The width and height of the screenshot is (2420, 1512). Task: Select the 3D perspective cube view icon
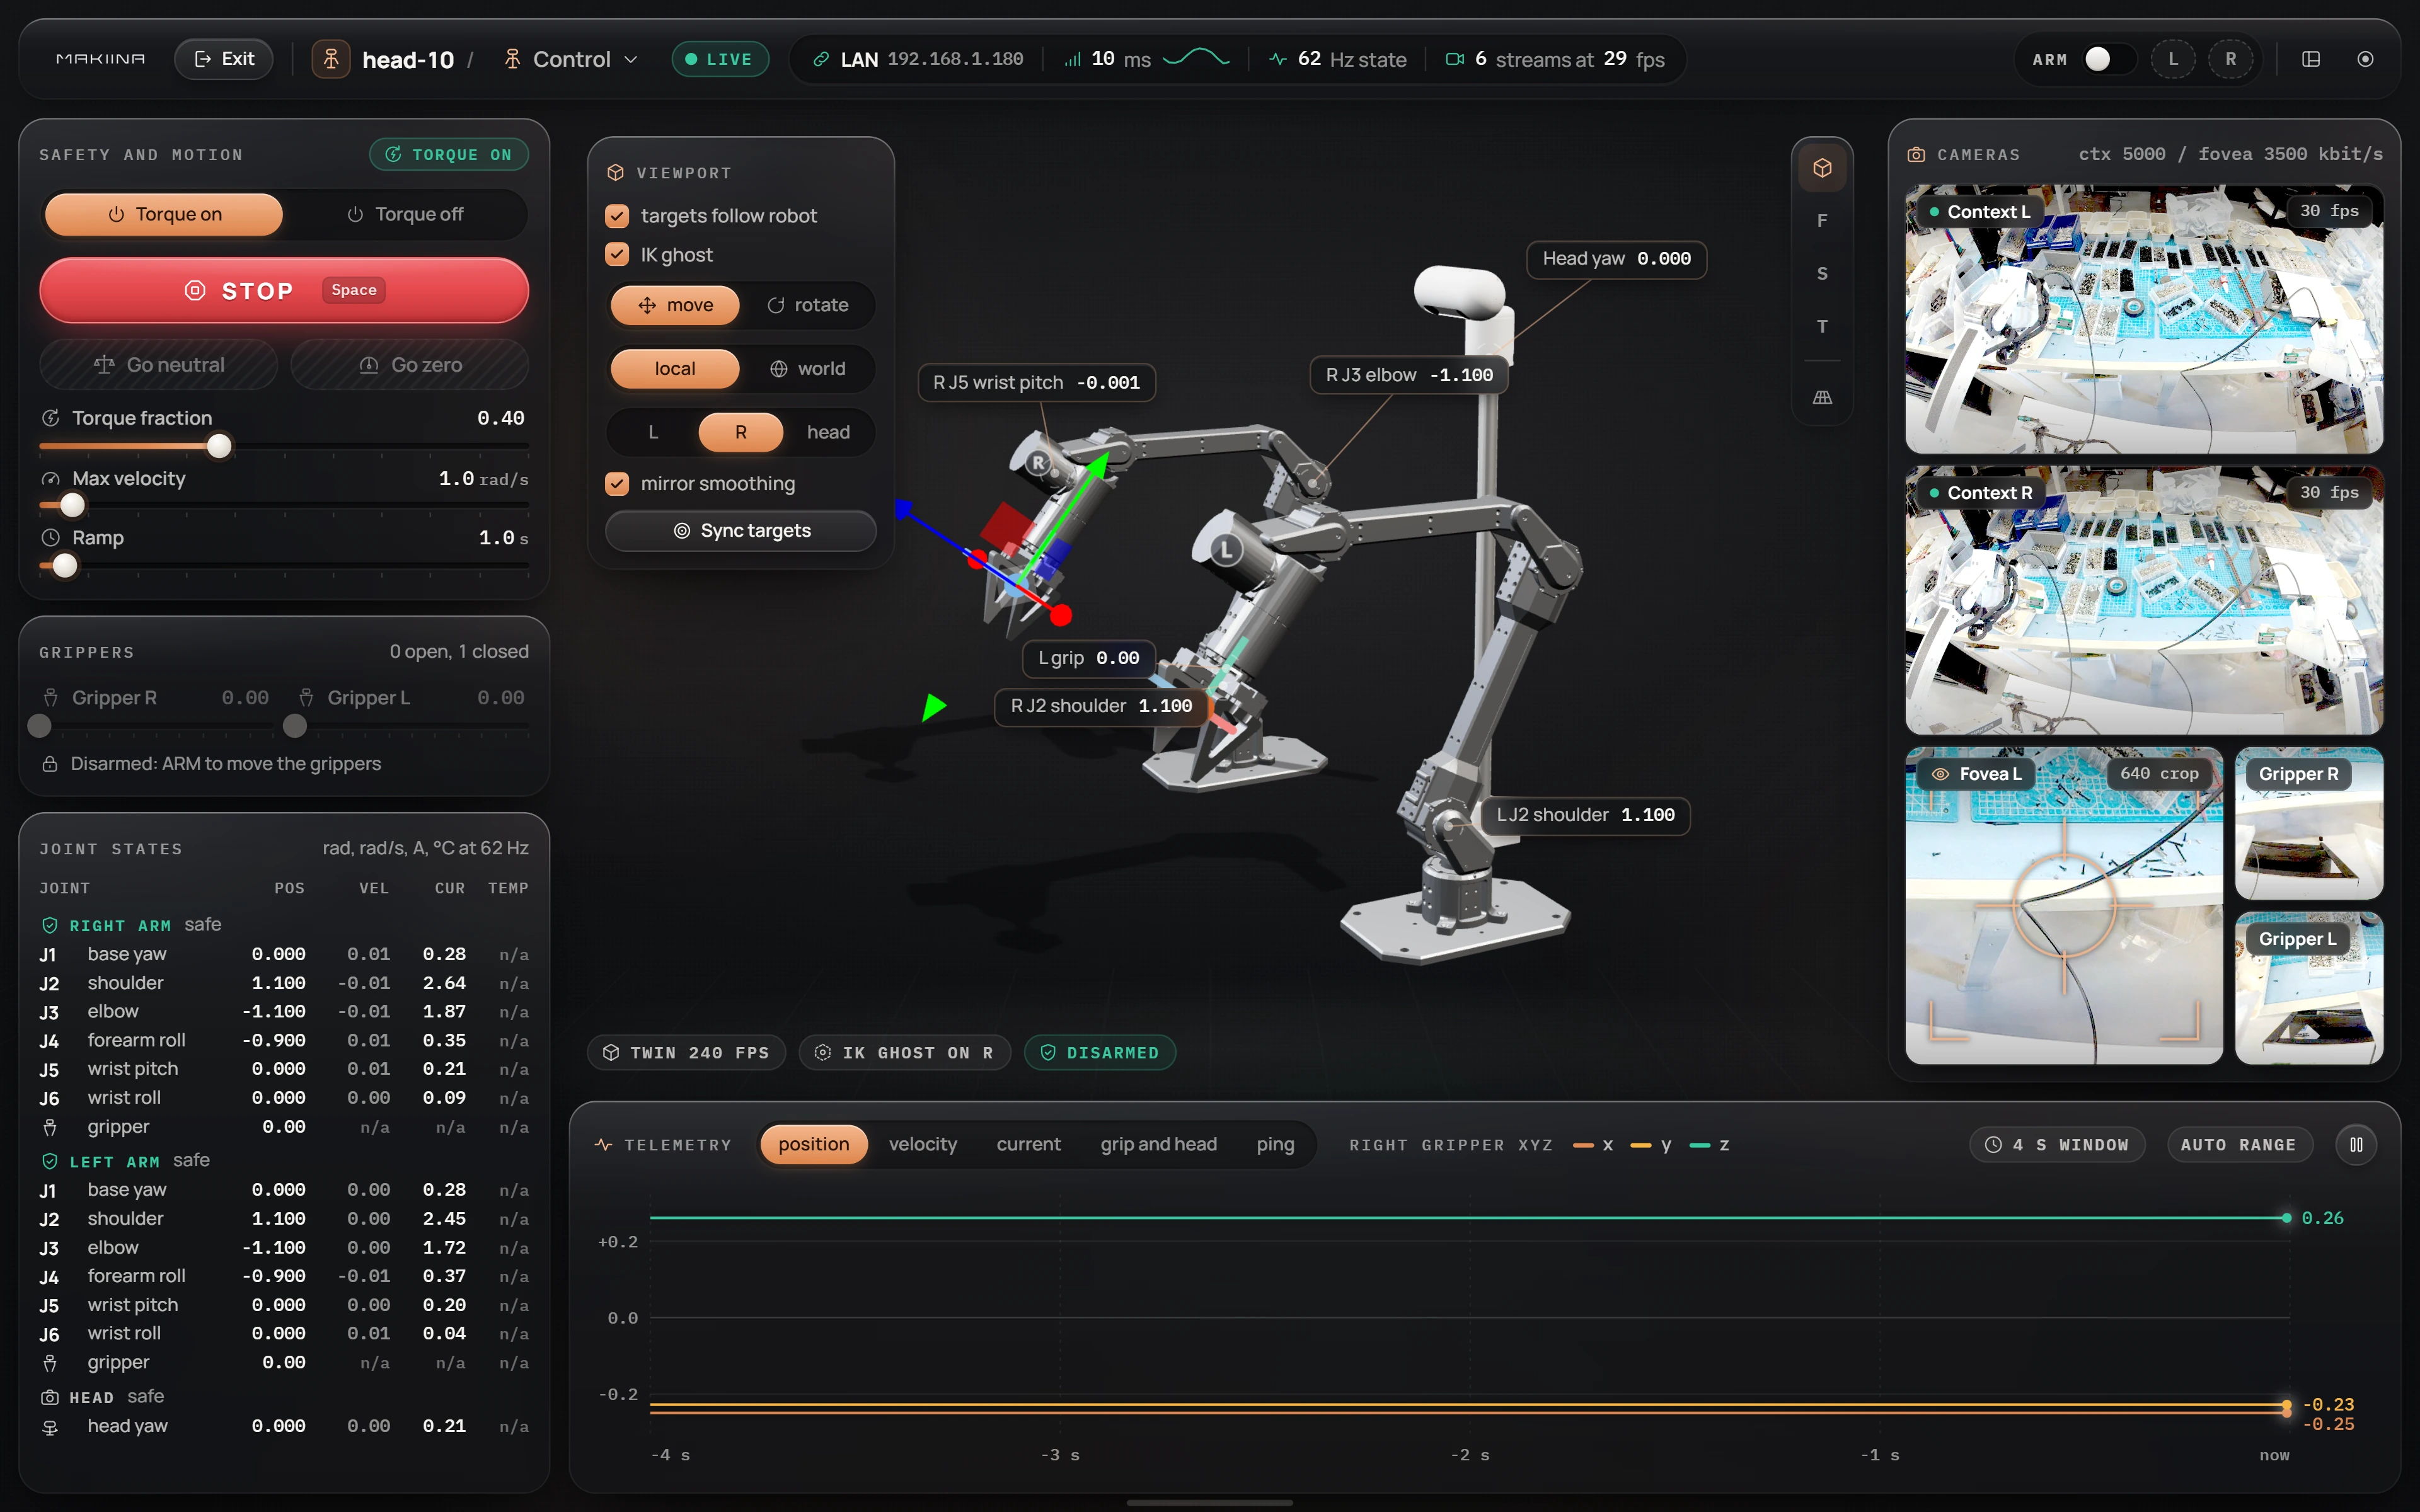1822,168
